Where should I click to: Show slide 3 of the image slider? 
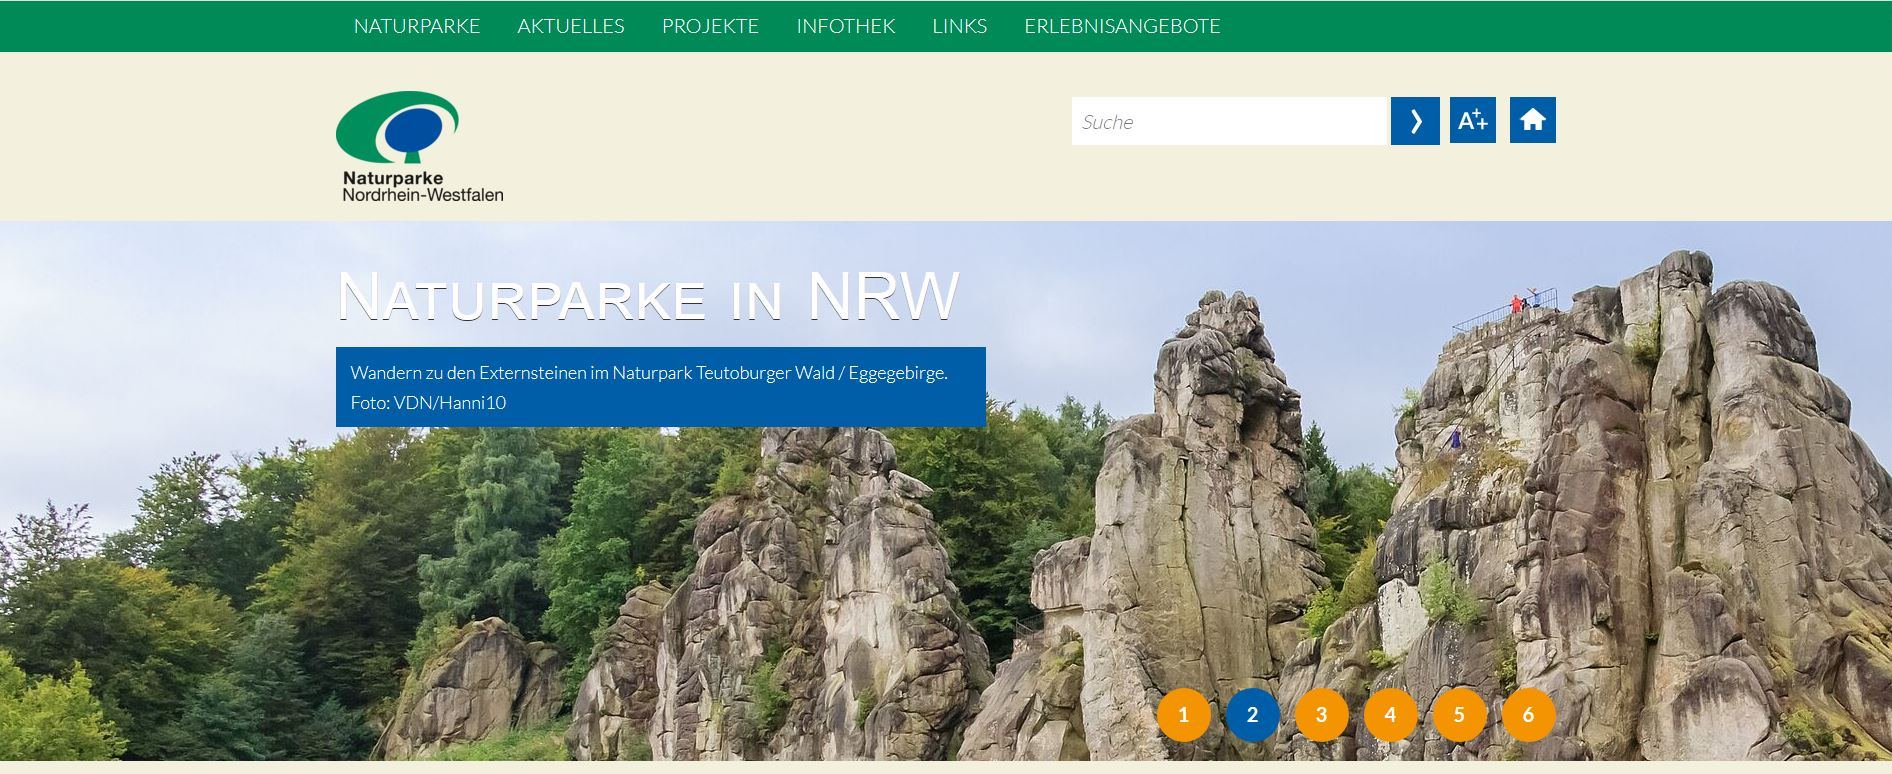[x=1321, y=715]
